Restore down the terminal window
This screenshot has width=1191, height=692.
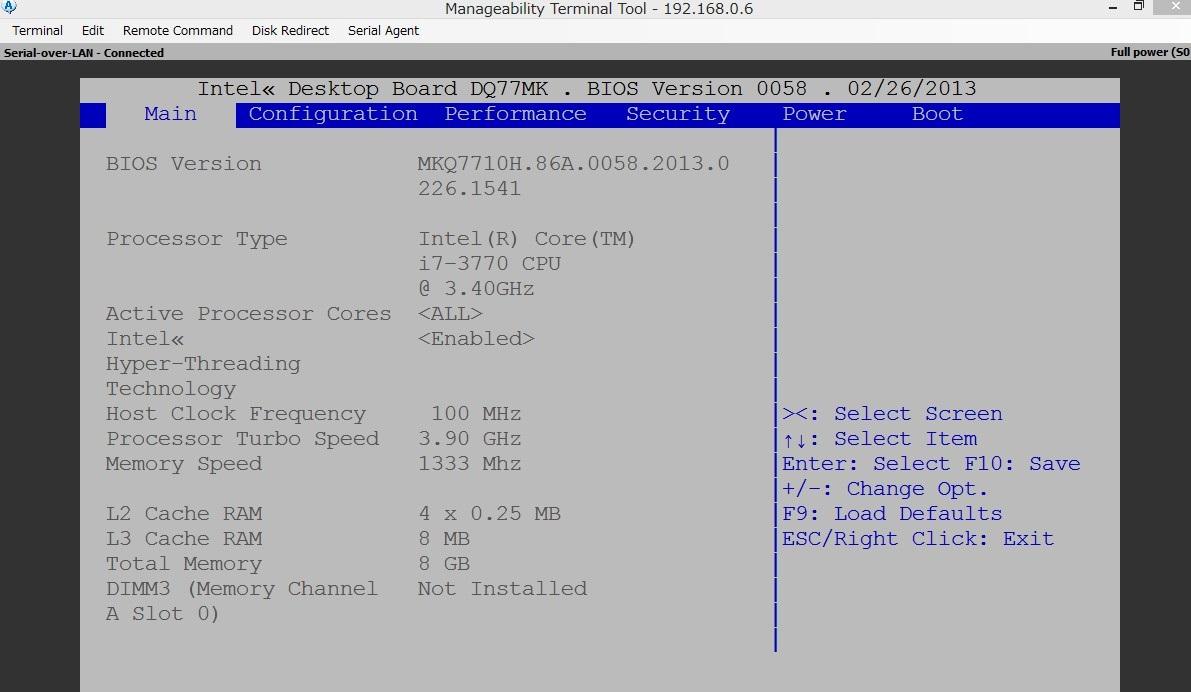tap(1139, 6)
